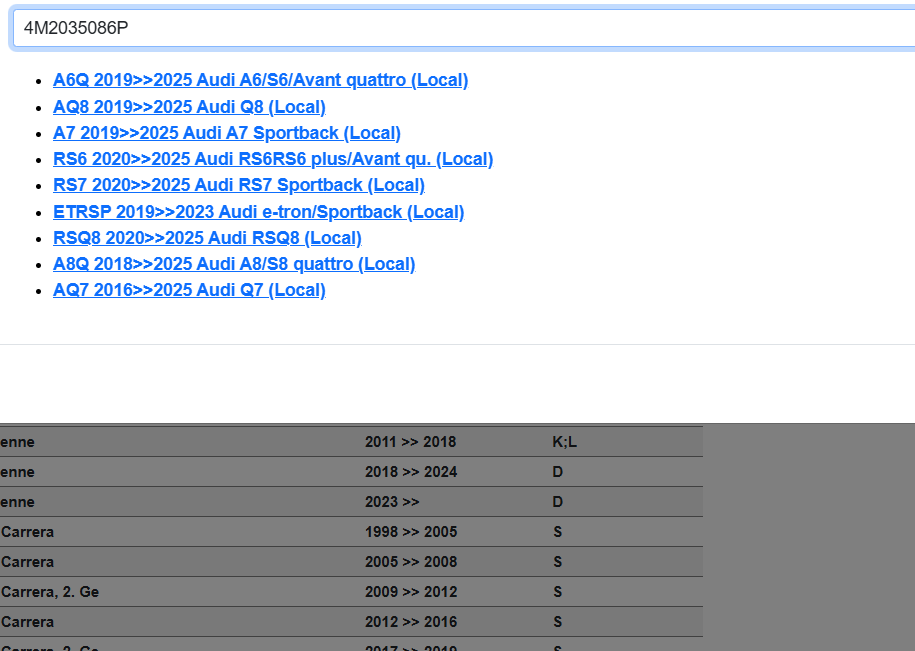This screenshot has width=915, height=651.
Task: Choose the AQ7 Audi Q7 link
Action: (x=189, y=290)
